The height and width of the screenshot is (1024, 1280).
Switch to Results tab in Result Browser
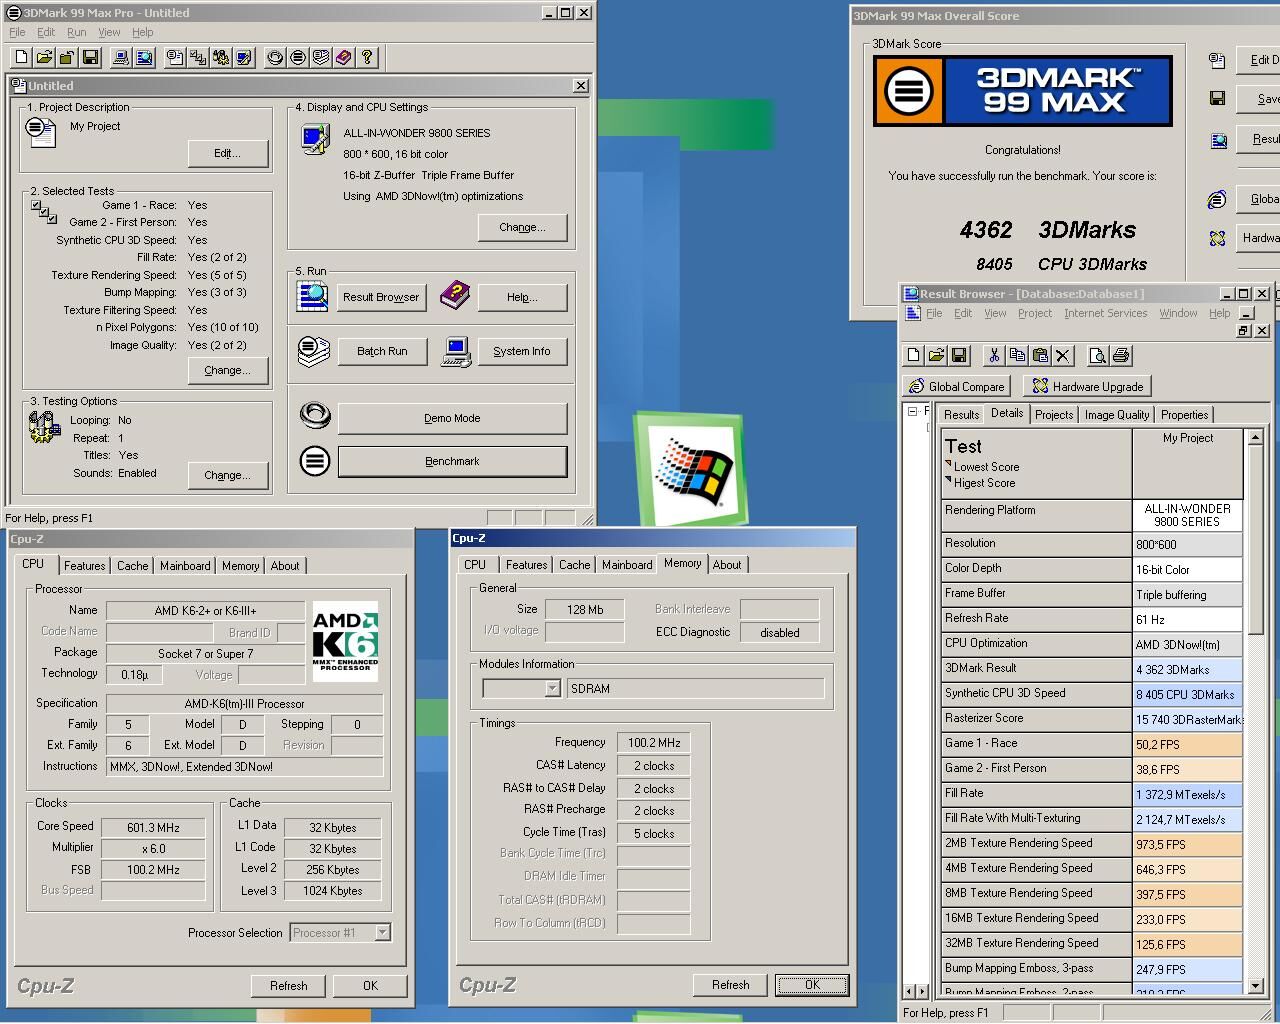[961, 415]
